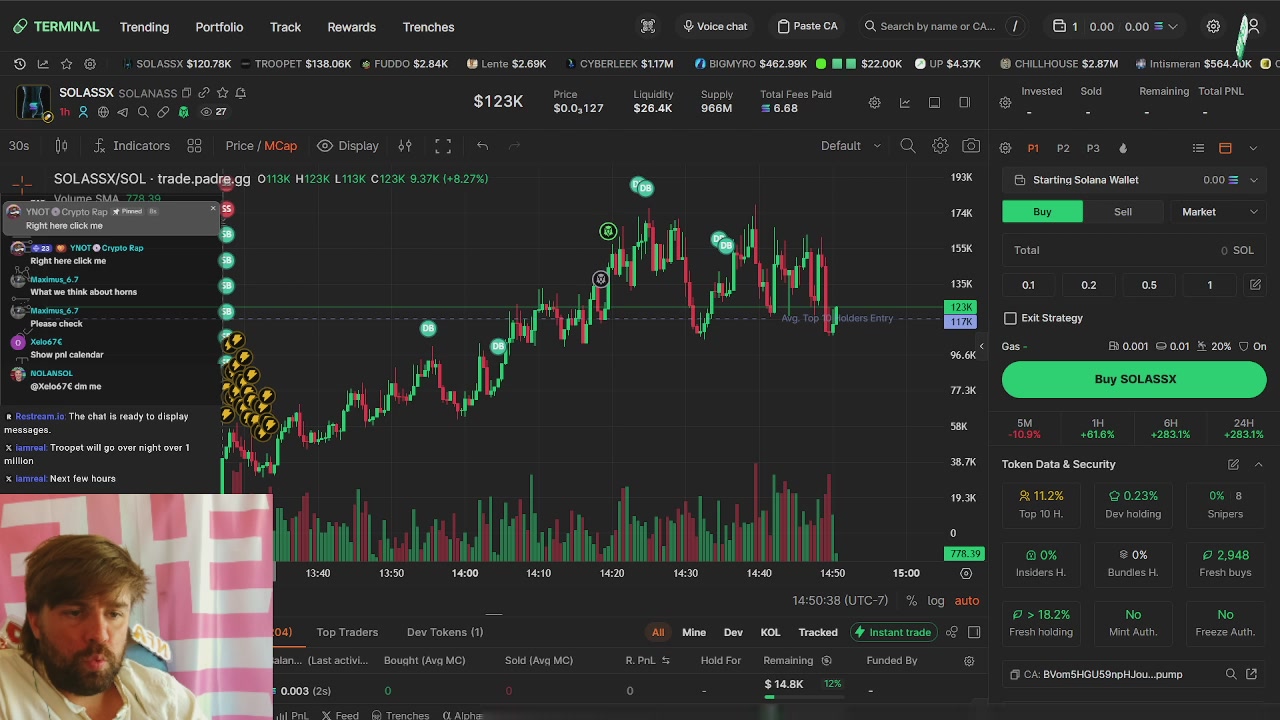Open the Default chart layout dropdown
1280x720 pixels.
(851, 146)
